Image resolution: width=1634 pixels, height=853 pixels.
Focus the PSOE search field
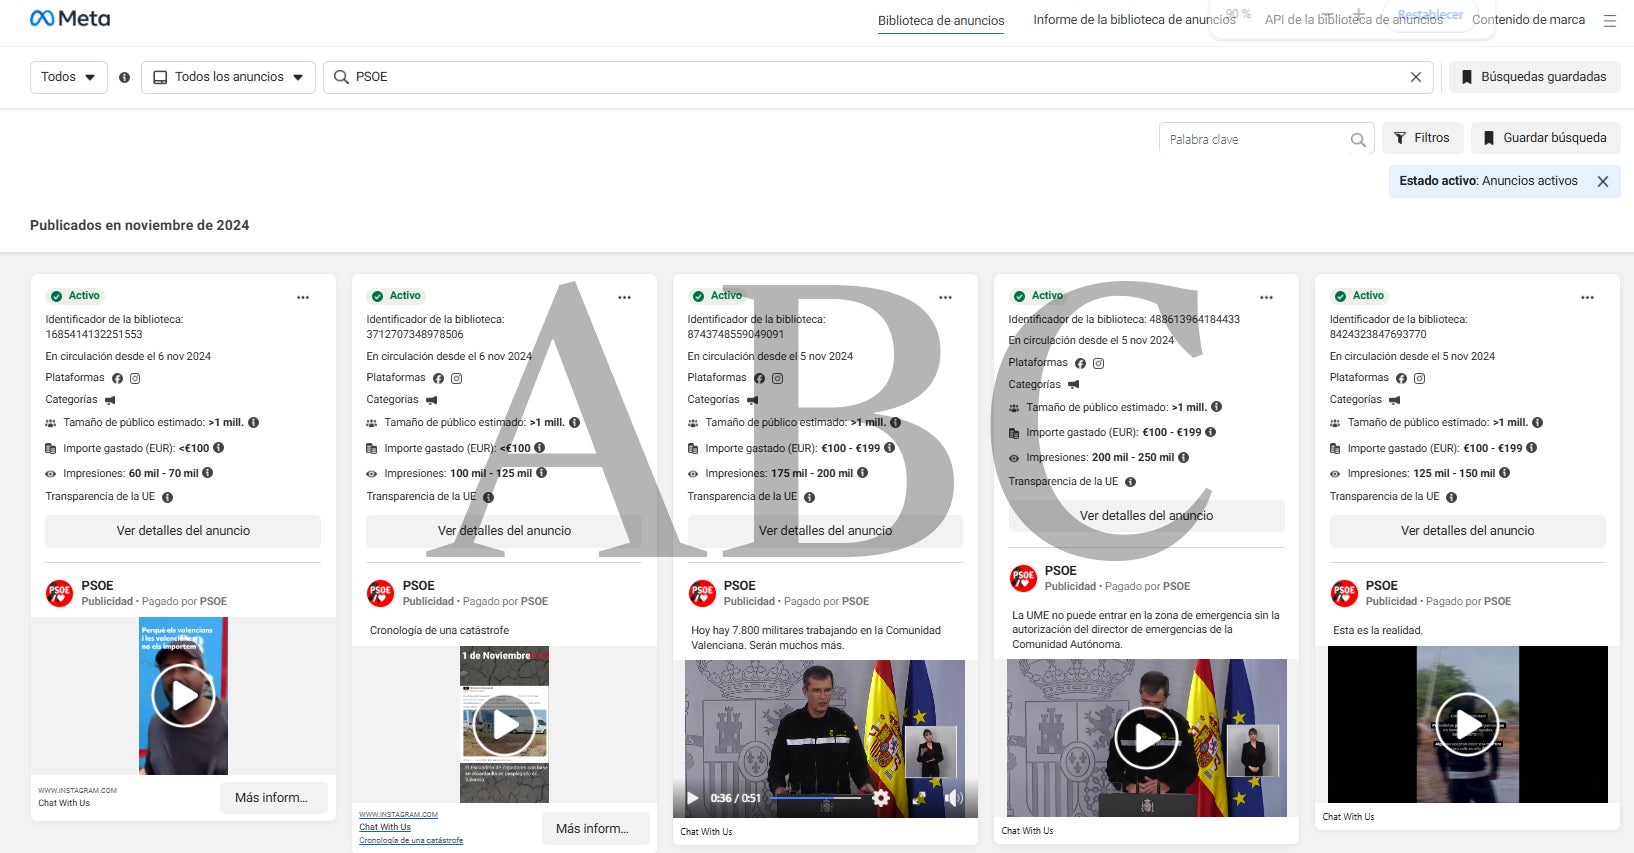pos(878,77)
